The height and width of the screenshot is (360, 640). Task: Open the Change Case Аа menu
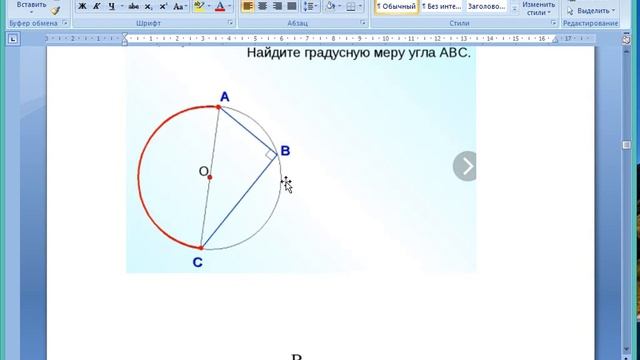[180, 6]
